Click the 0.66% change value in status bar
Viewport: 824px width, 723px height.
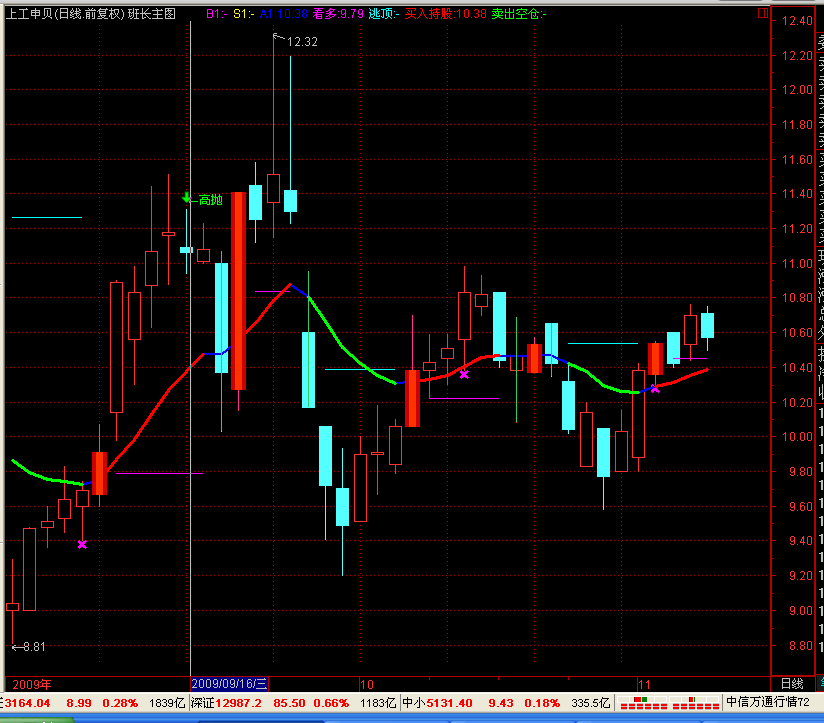(x=331, y=703)
